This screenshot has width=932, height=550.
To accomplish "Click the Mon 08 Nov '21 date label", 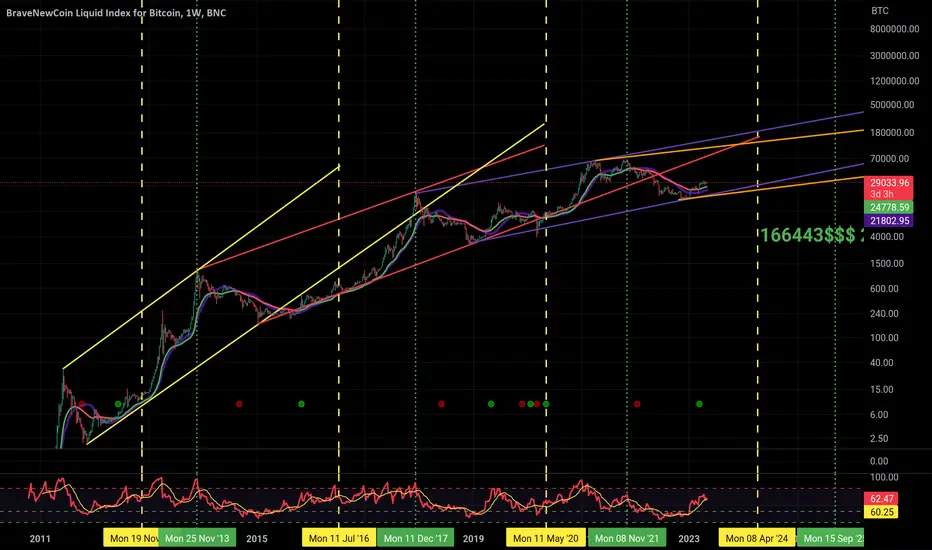I will pos(626,538).
